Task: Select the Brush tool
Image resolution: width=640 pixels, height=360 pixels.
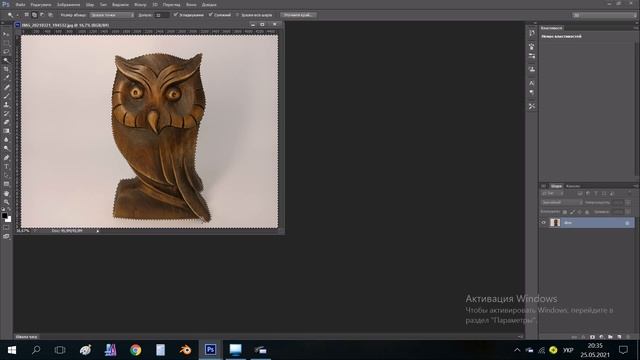Action: pyautogui.click(x=6, y=96)
